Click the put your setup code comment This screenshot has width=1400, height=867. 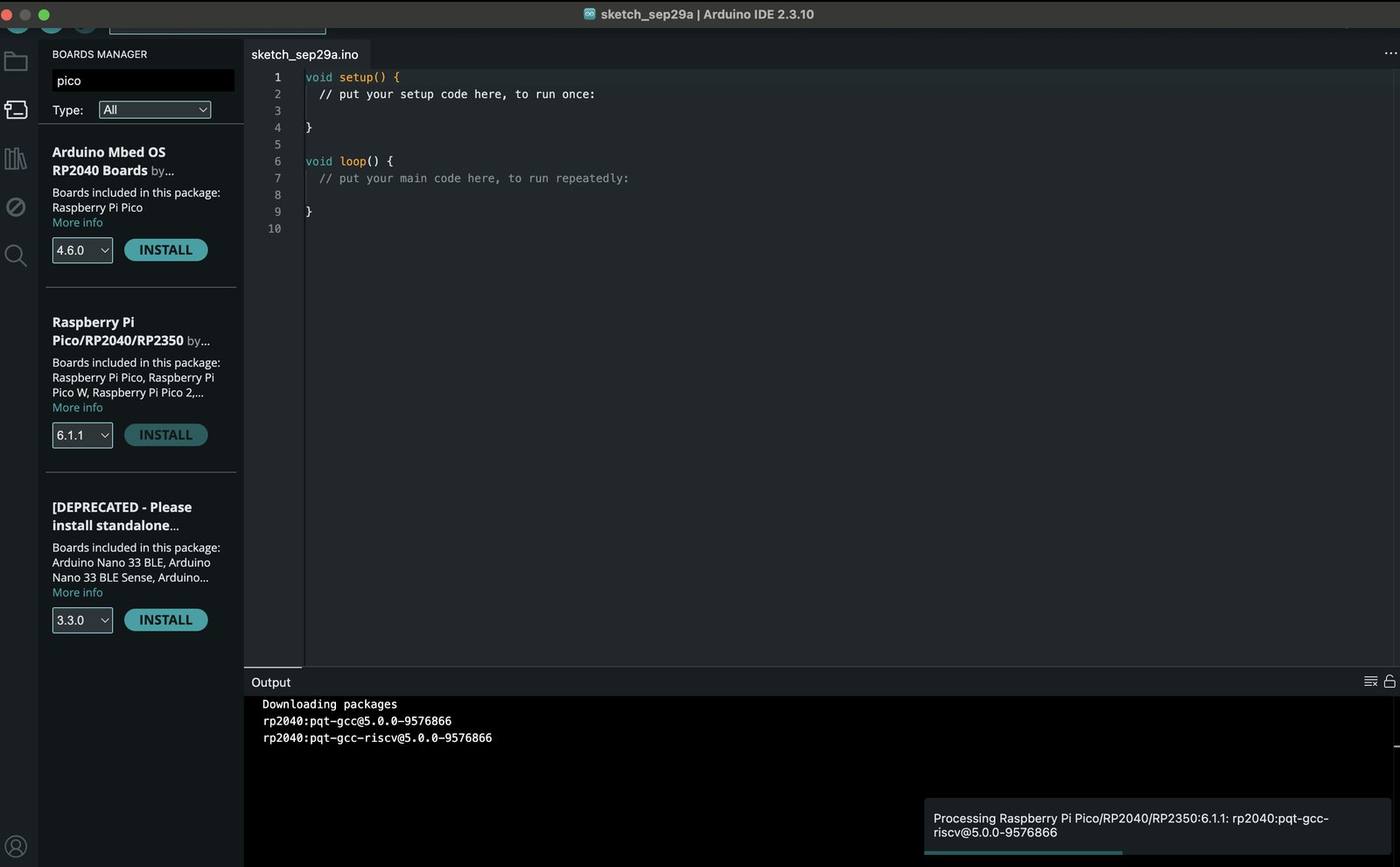(457, 94)
